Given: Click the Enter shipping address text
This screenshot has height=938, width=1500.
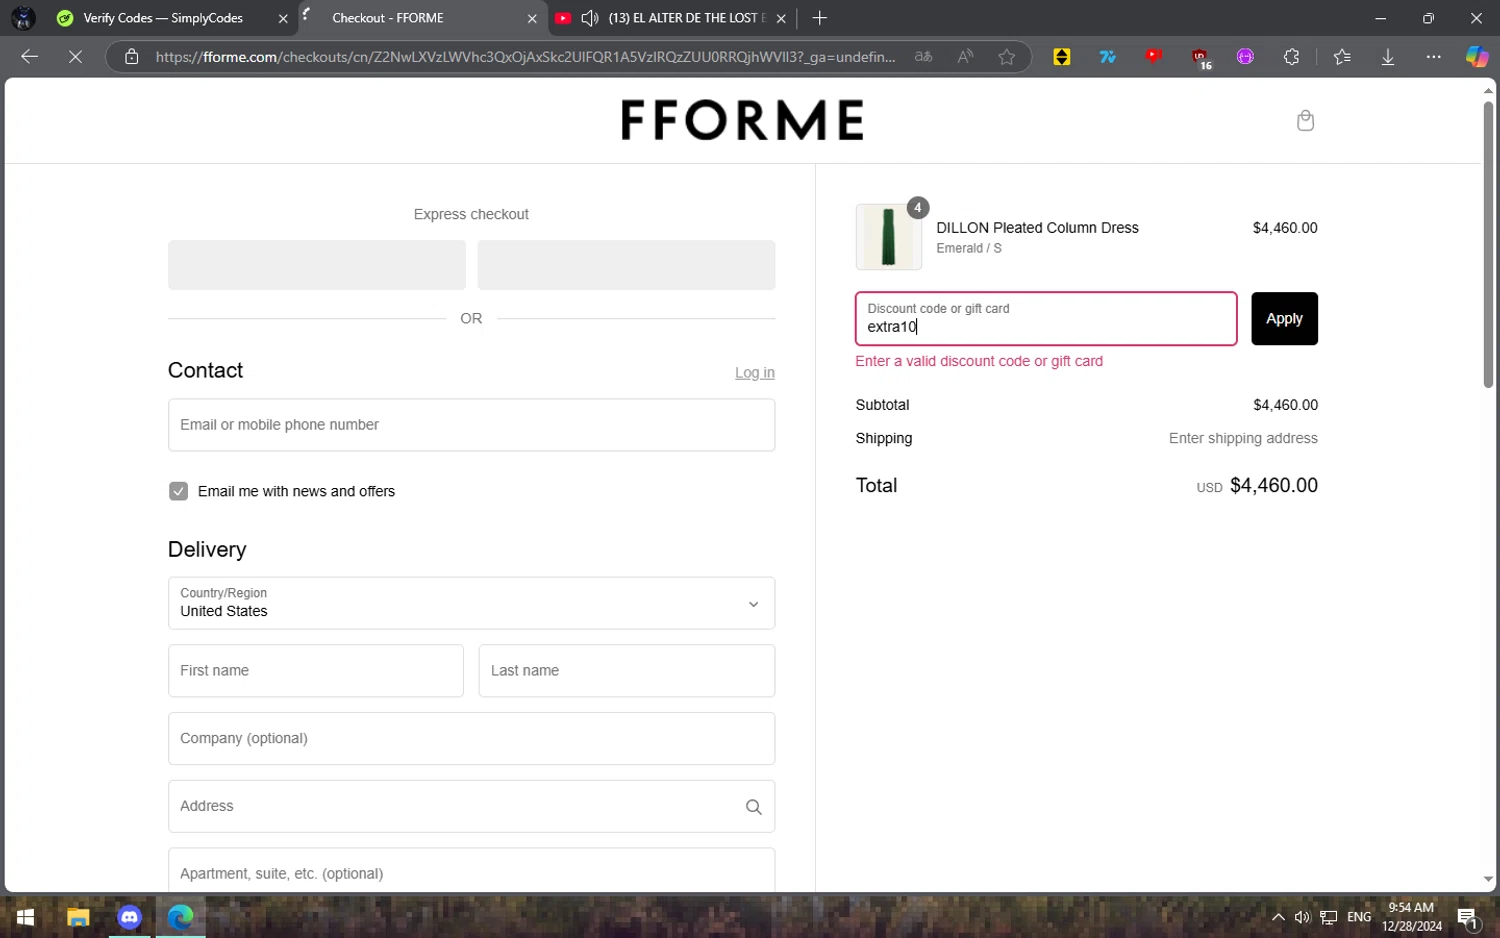Looking at the screenshot, I should click(x=1243, y=438).
